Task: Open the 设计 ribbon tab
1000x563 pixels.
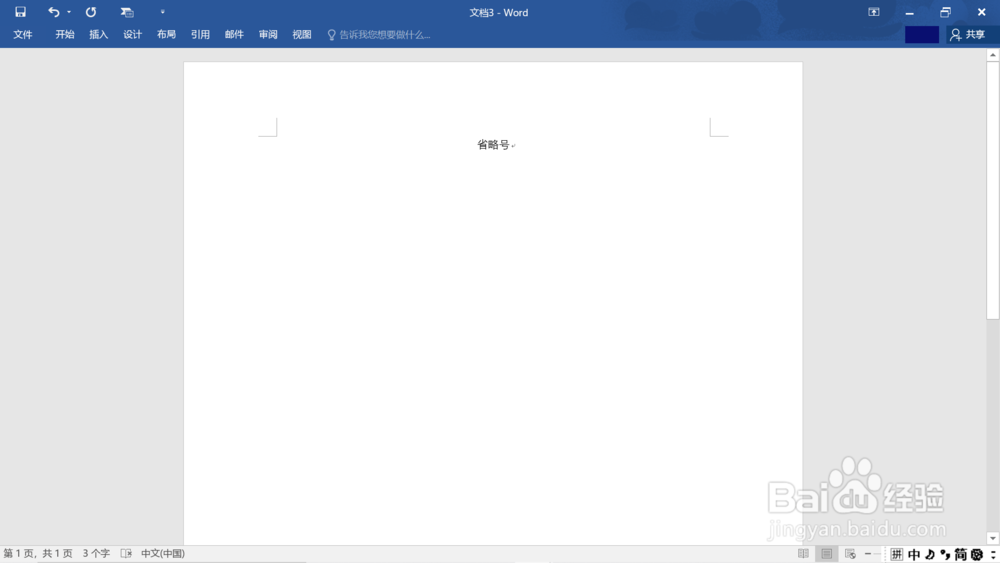Action: pos(132,34)
